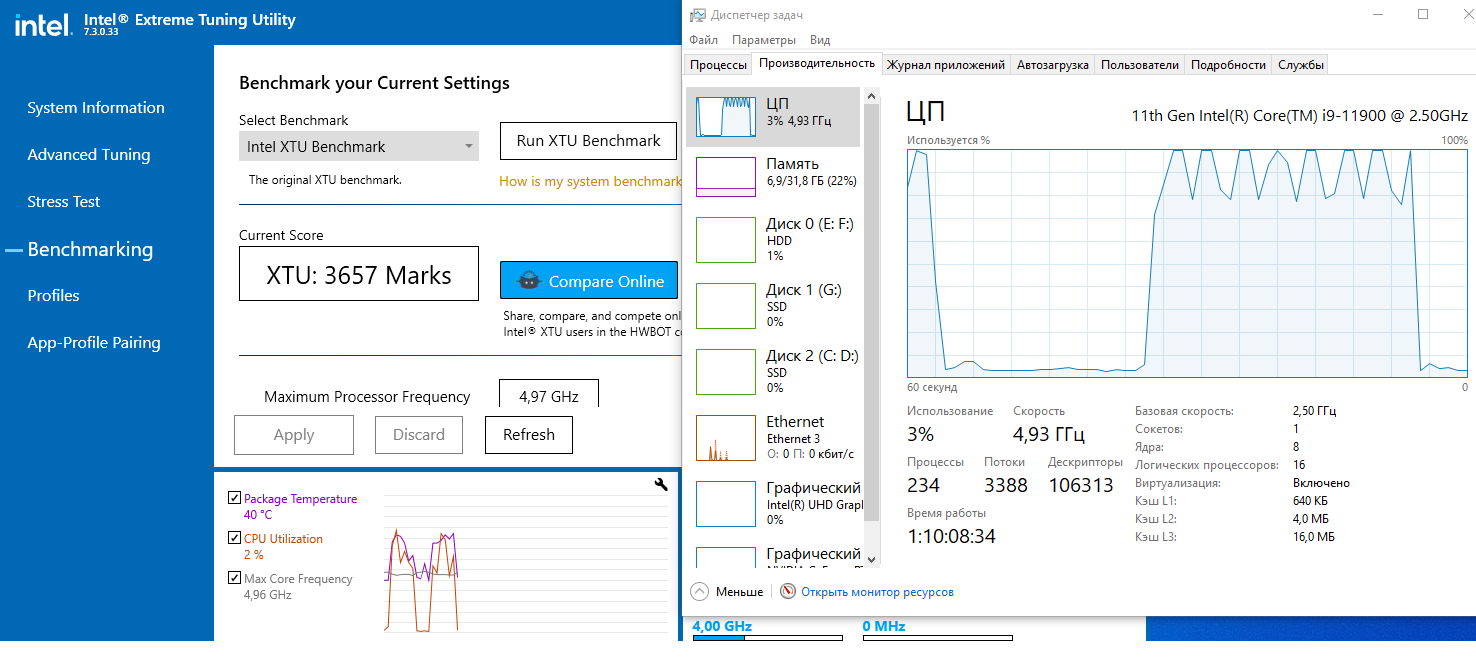Click the Run XTU Benchmark button
The height and width of the screenshot is (660, 1476).
588,141
